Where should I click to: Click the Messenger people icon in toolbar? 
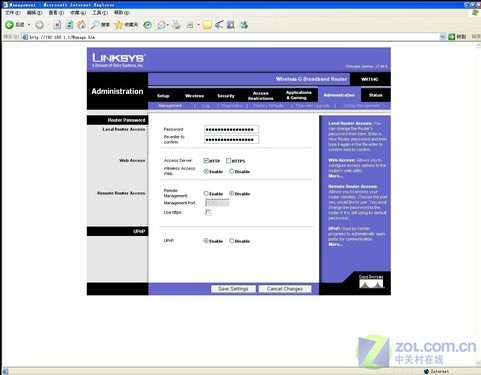[244, 25]
